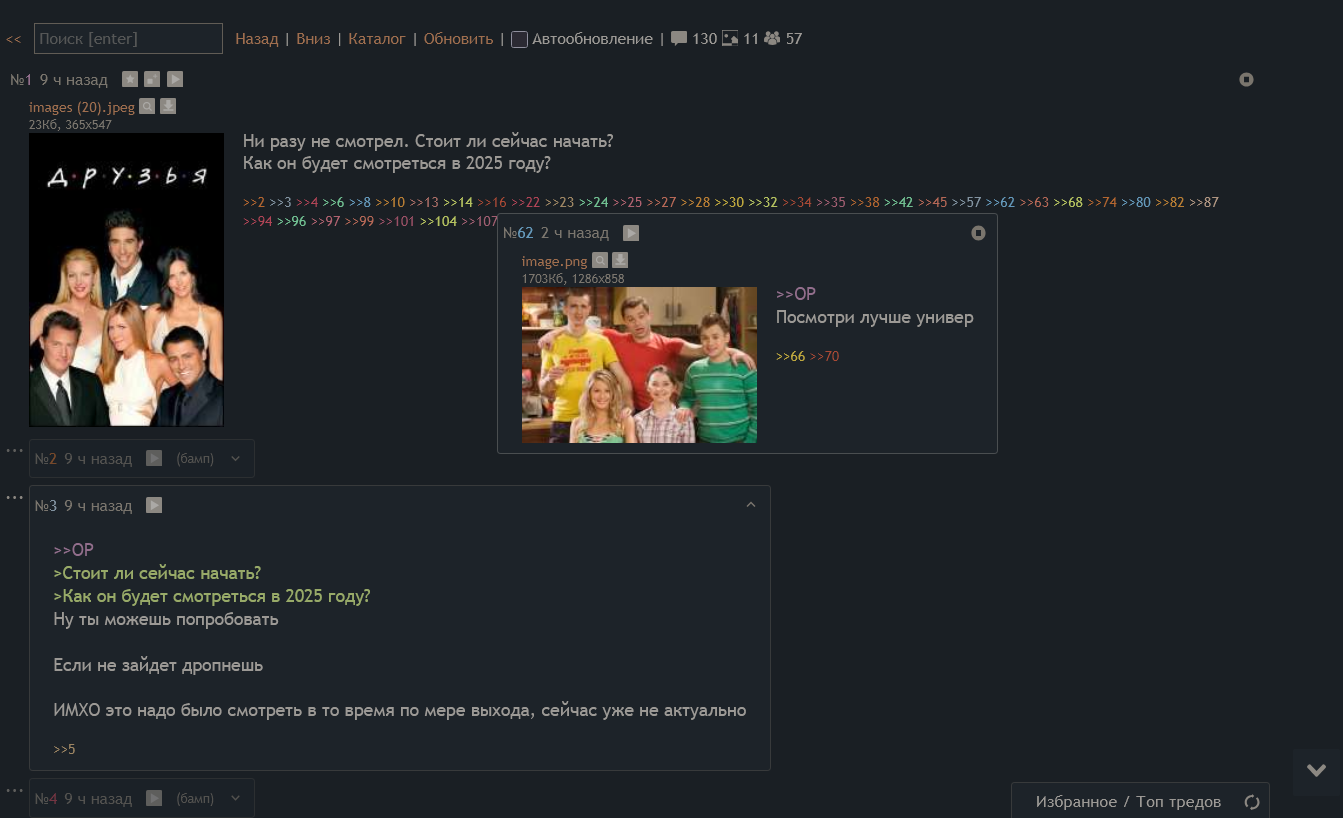Jump to Вниз in the top navigation
Screen dimensions: 1343x818
click(313, 39)
